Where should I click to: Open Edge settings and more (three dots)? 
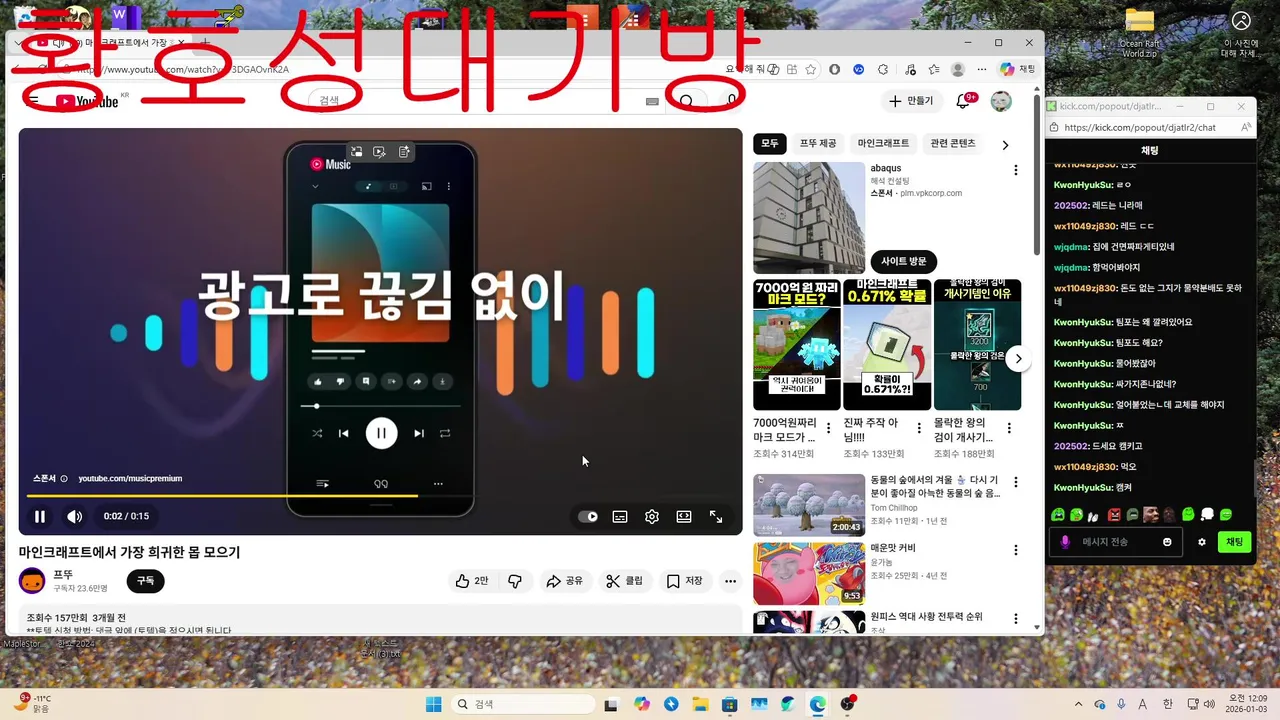point(982,69)
